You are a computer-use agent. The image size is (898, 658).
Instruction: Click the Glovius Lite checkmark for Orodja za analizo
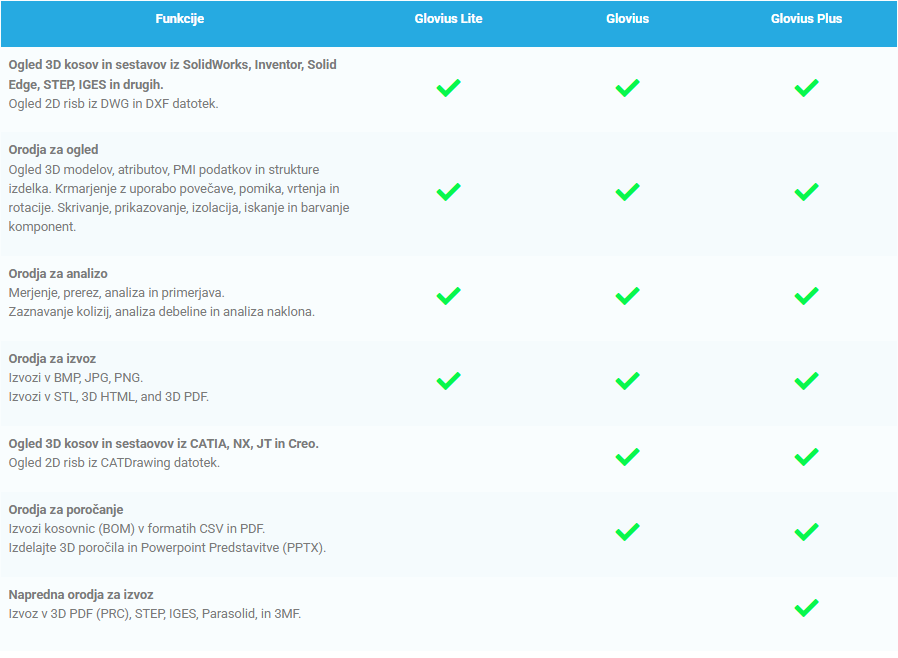pyautogui.click(x=448, y=296)
